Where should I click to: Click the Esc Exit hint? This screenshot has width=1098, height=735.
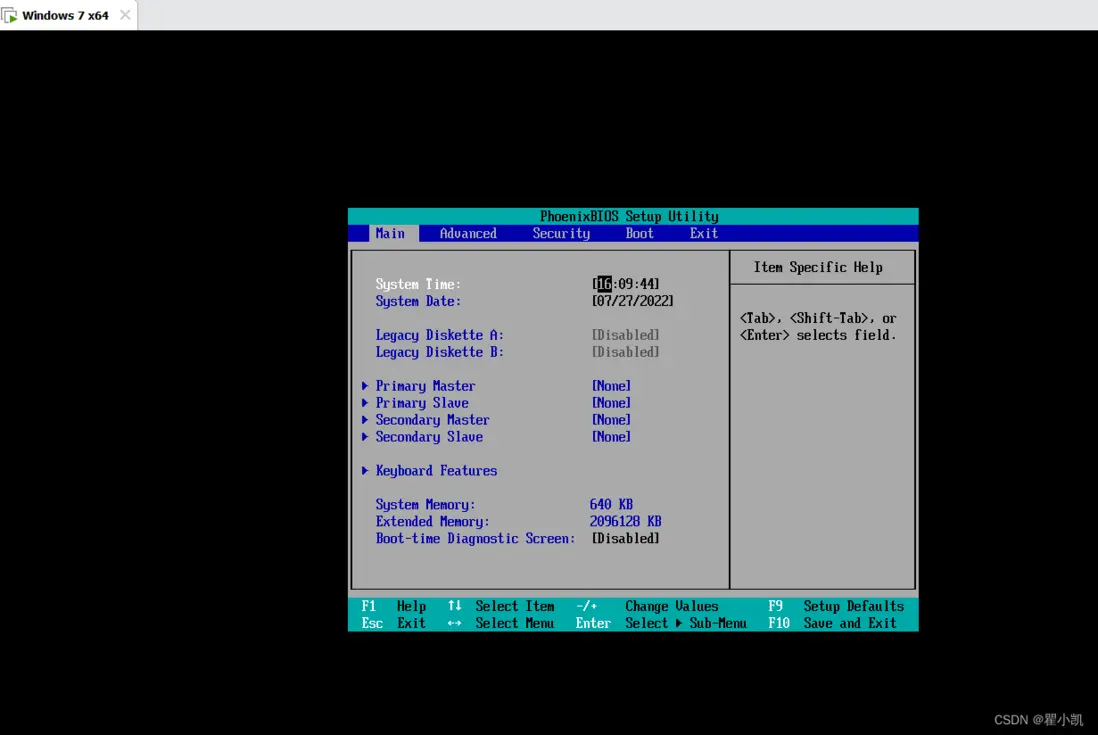pyautogui.click(x=394, y=623)
